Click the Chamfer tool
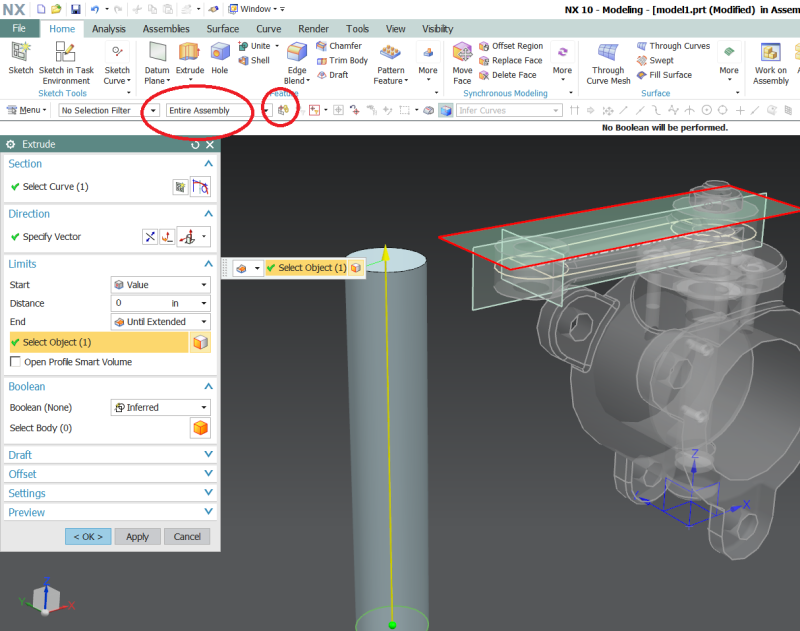 point(339,46)
